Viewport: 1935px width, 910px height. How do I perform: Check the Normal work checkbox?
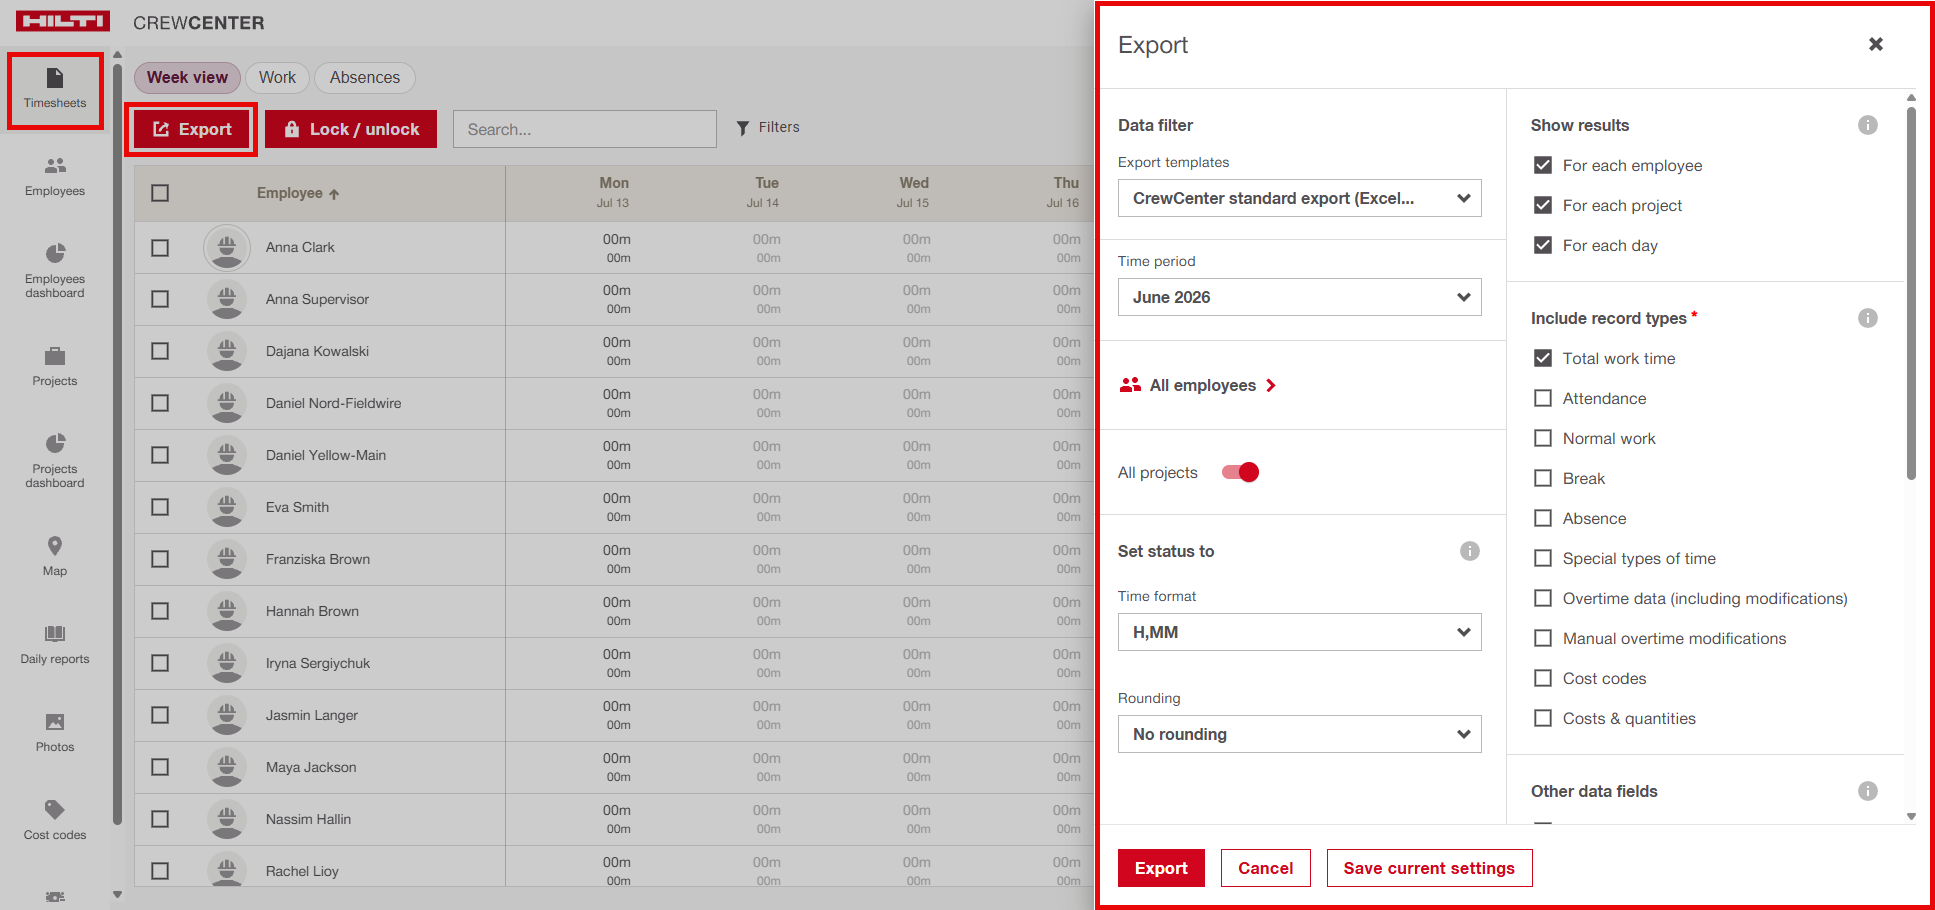[1543, 438]
